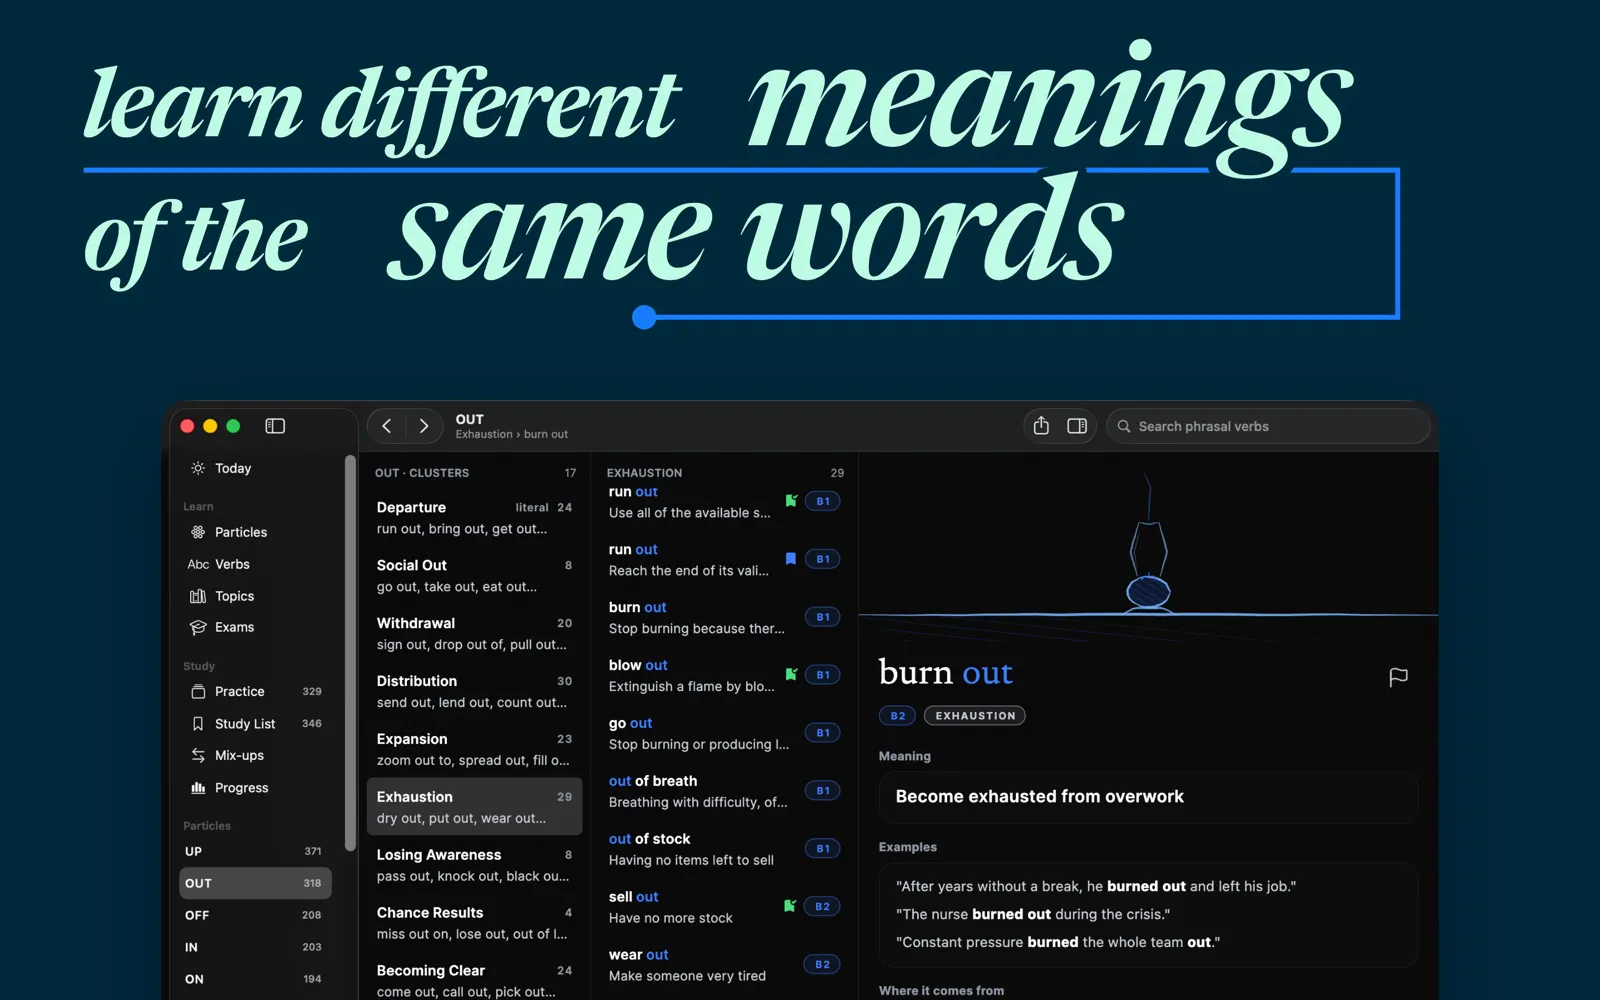1600x1000 pixels.
Task: Select sell out entry
Action: 725,908
